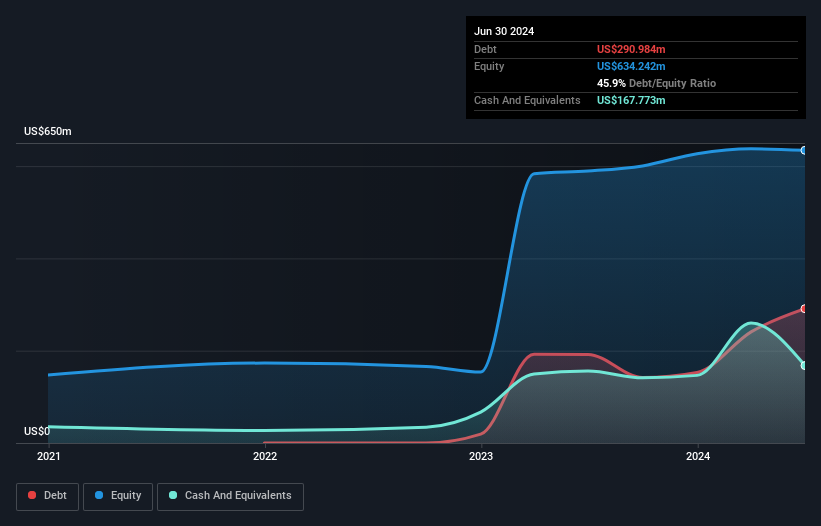
Task: Toggle the Equity series legend button
Action: point(118,496)
